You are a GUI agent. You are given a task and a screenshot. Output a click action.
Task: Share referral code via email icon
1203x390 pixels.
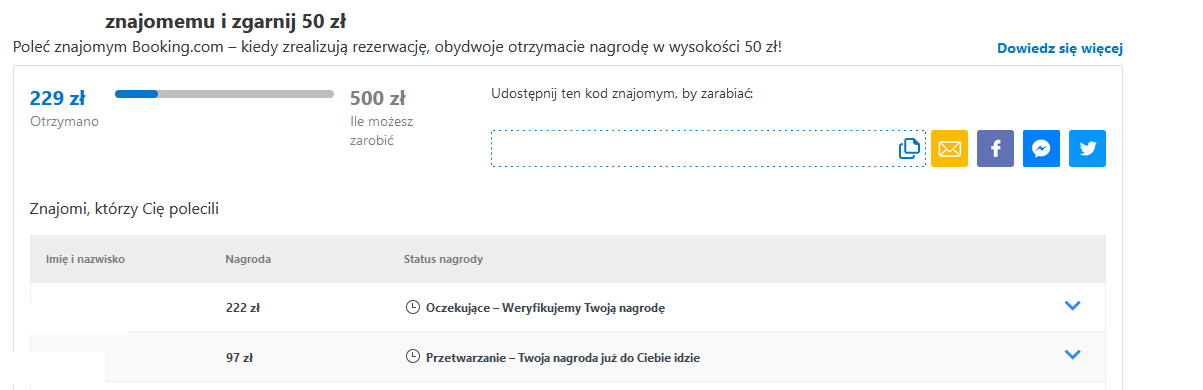[949, 149]
